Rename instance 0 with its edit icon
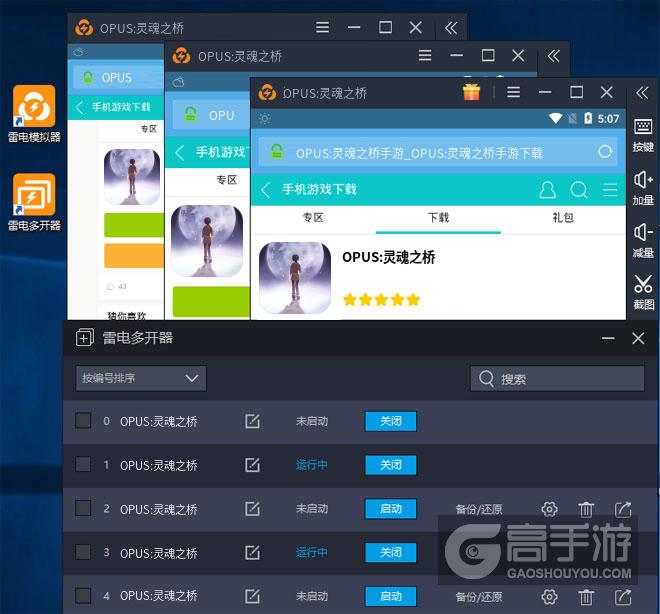Viewport: 660px width, 614px height. point(252,421)
